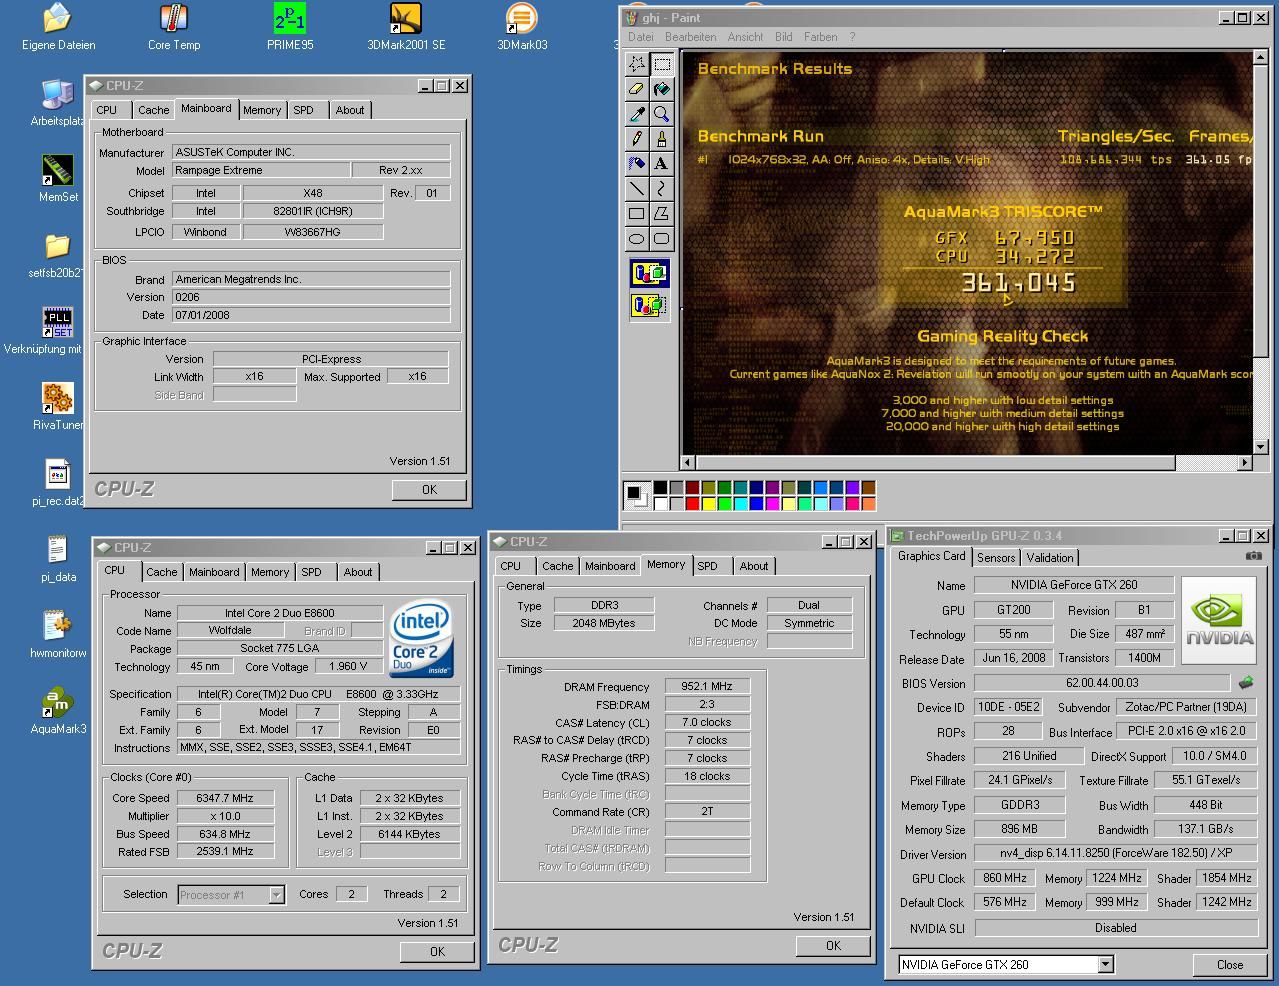Viewport: 1279px width, 986px height.
Task: Choose the Curve tool in Paint
Action: (x=661, y=189)
